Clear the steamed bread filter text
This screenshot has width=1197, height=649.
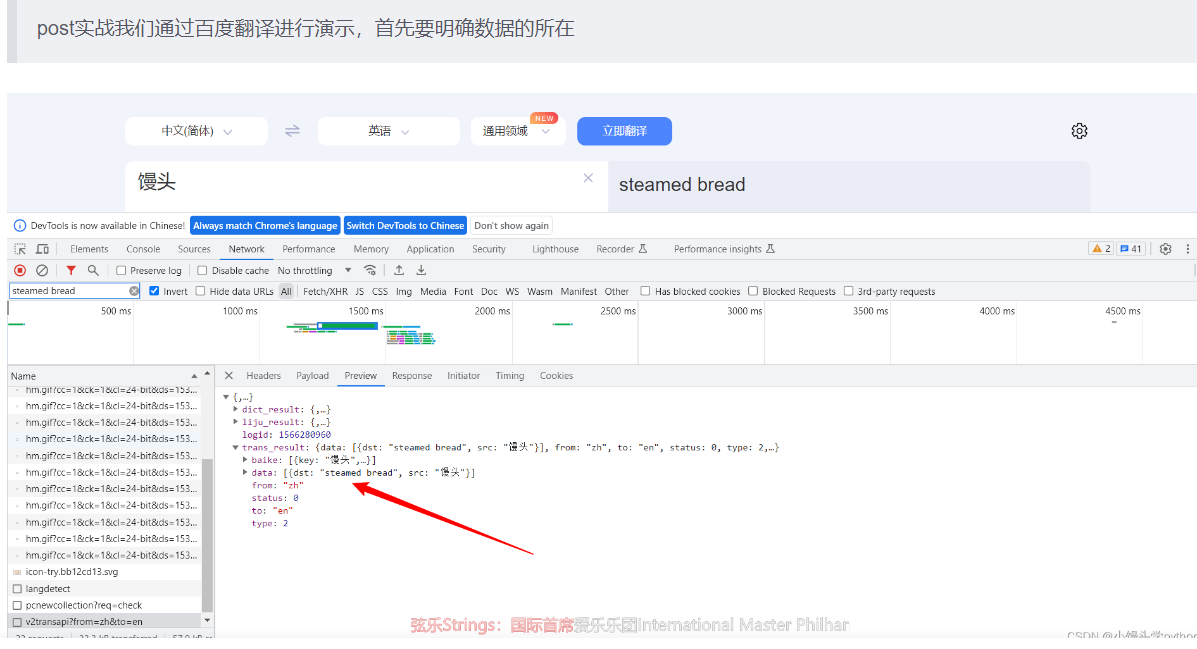[134, 291]
